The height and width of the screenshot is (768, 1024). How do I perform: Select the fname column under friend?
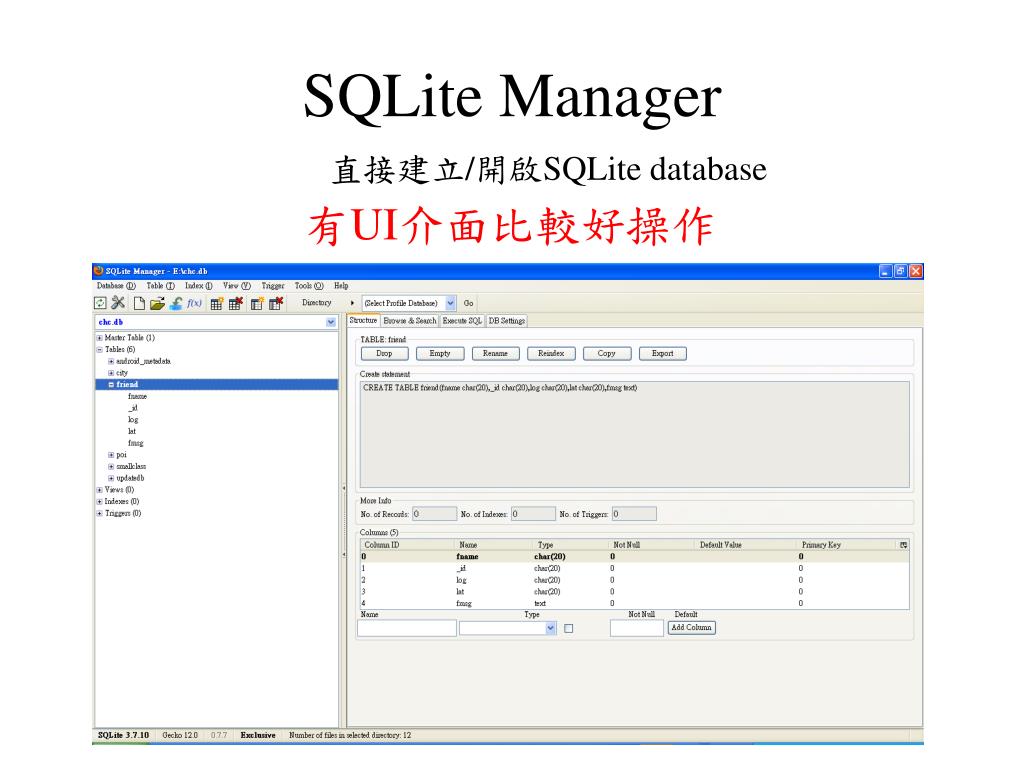[137, 397]
